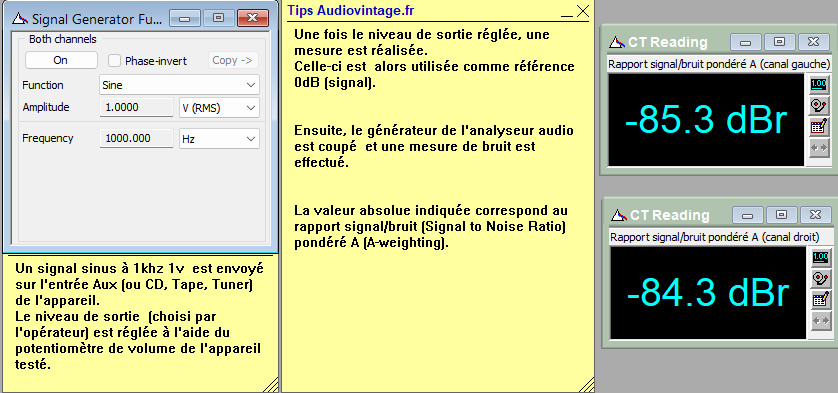Click the app icon of the canal gauche CT Reading window
The height and width of the screenshot is (393, 838).
(617, 42)
